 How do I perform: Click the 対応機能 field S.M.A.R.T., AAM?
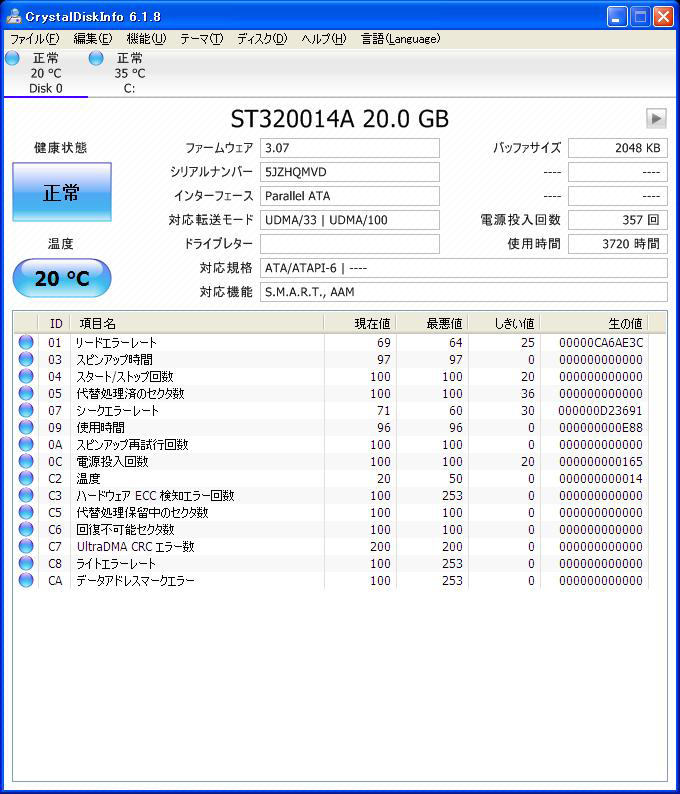click(x=464, y=292)
